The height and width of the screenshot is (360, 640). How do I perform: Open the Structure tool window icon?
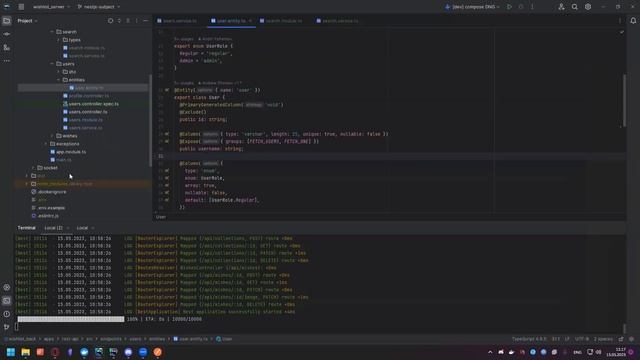click(x=7, y=48)
